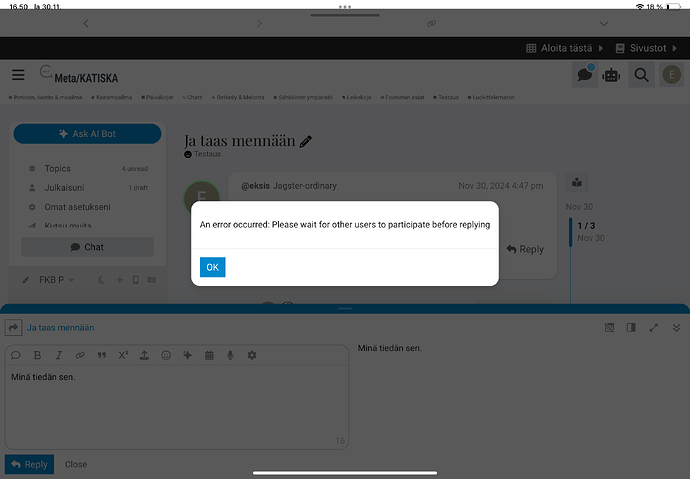
Task: Open the sidebar Chat button
Action: pos(87,247)
